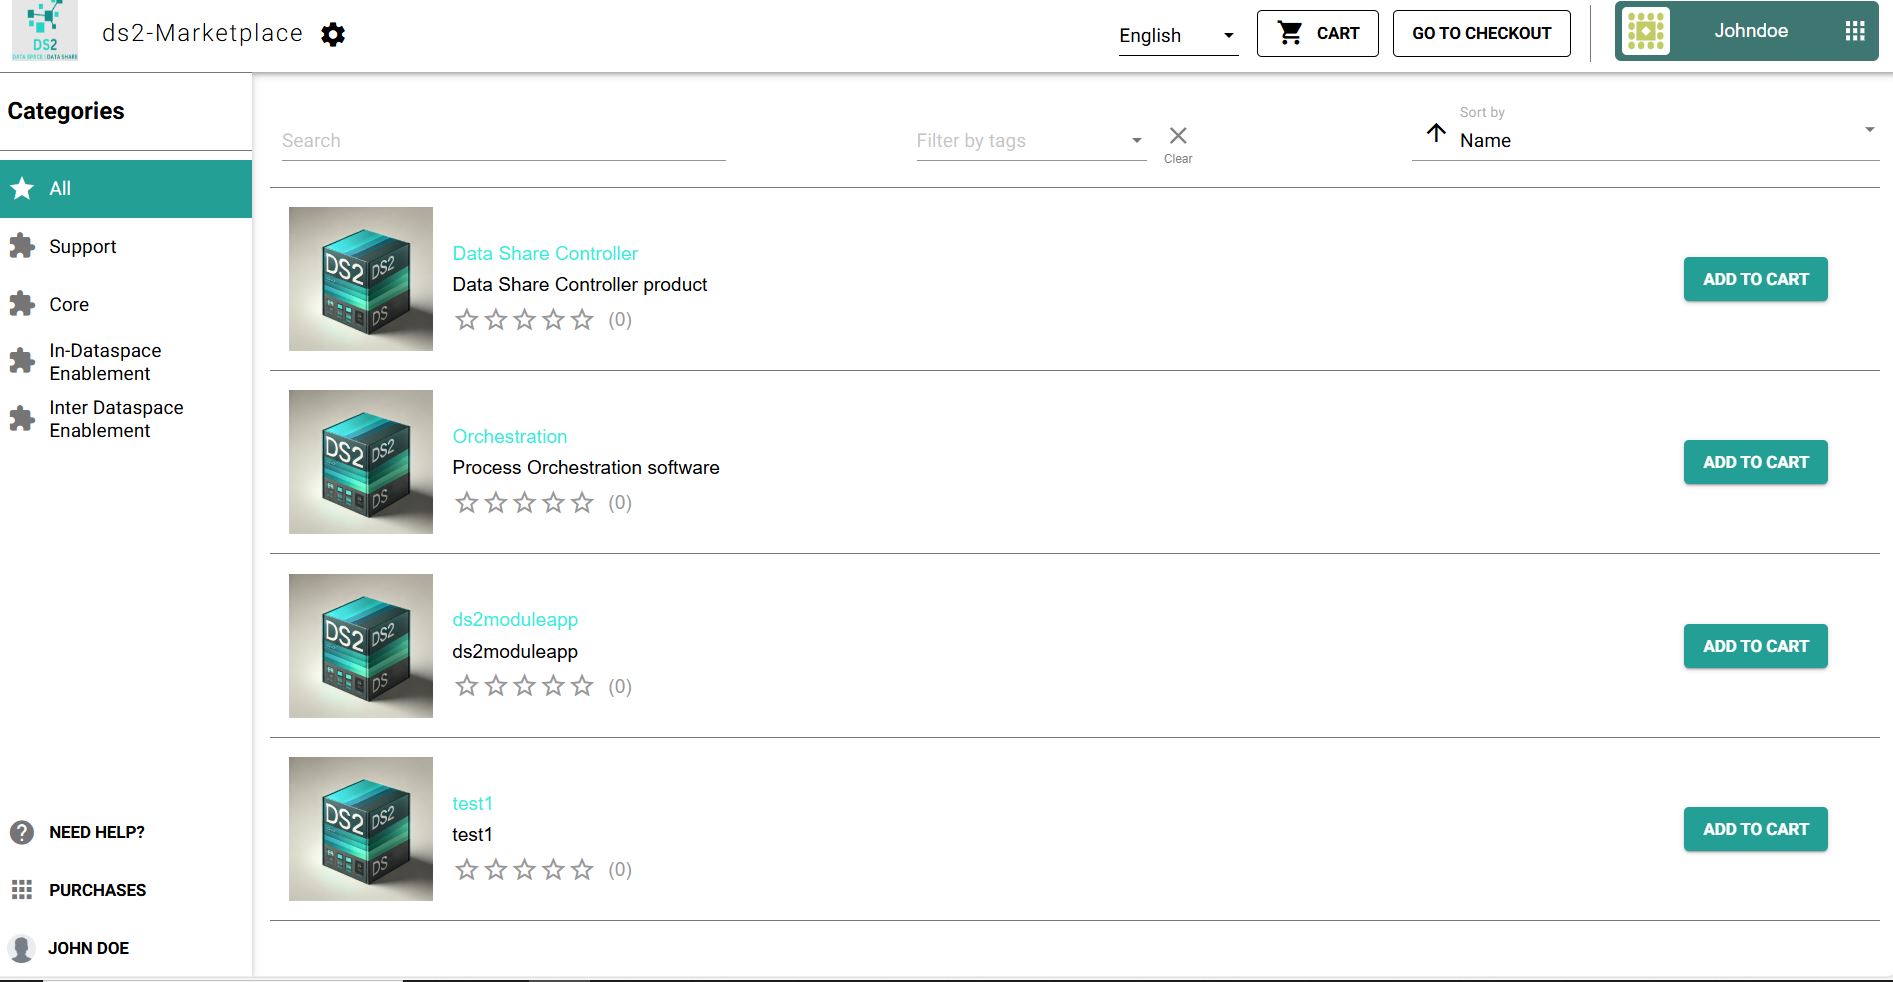
Task: Click the Johndoe avatar icon in header
Action: pyautogui.click(x=1646, y=31)
